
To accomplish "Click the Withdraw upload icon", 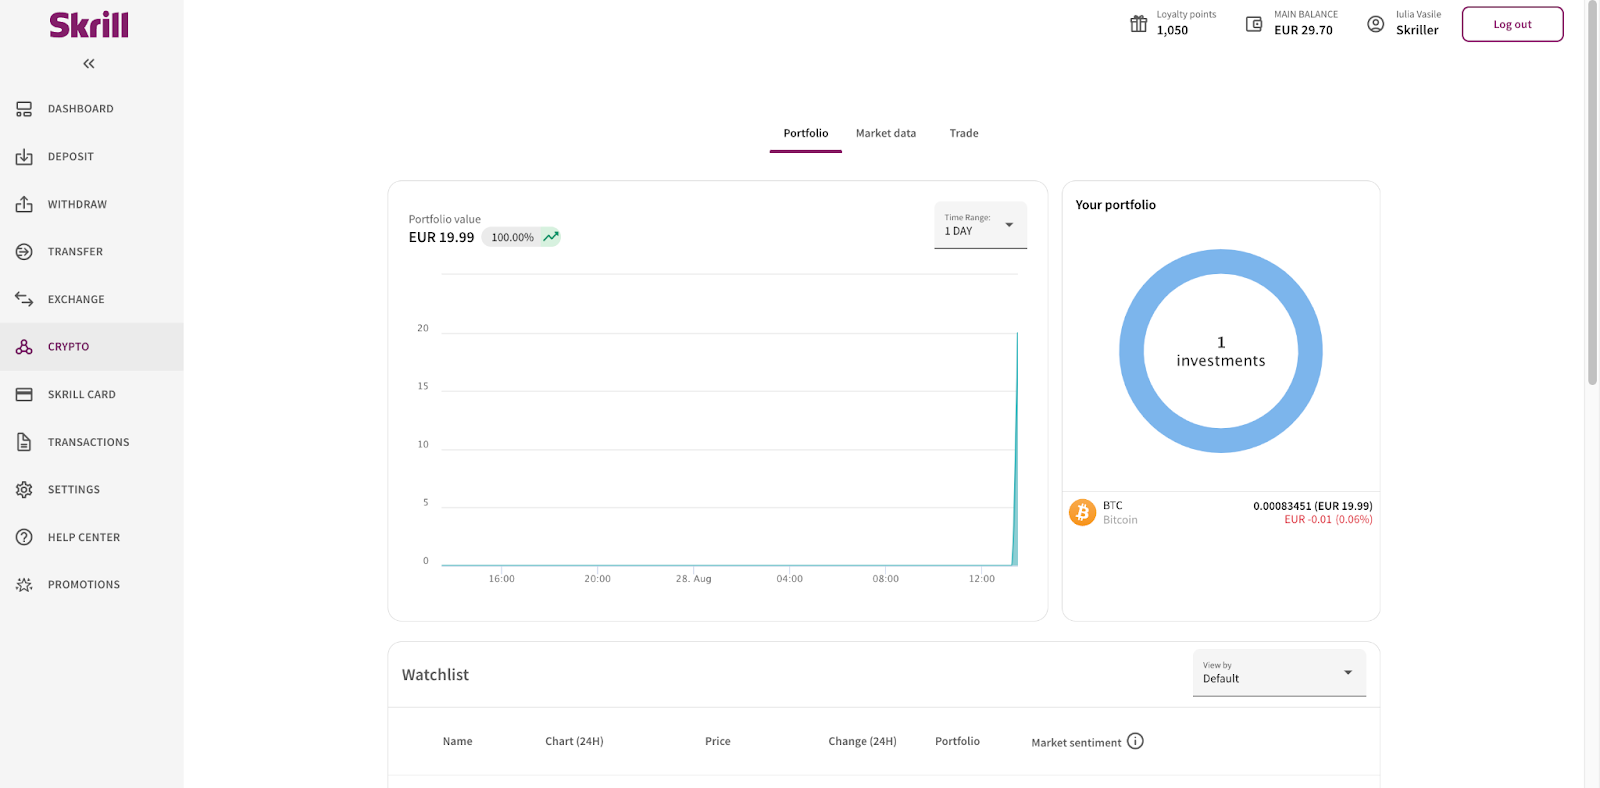I will 24,204.
